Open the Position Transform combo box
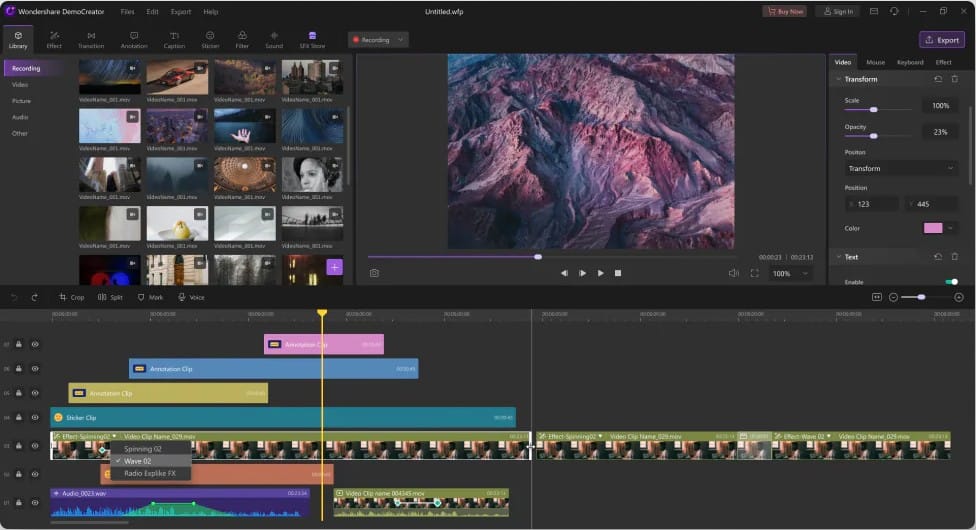Image resolution: width=976 pixels, height=530 pixels. [x=901, y=168]
